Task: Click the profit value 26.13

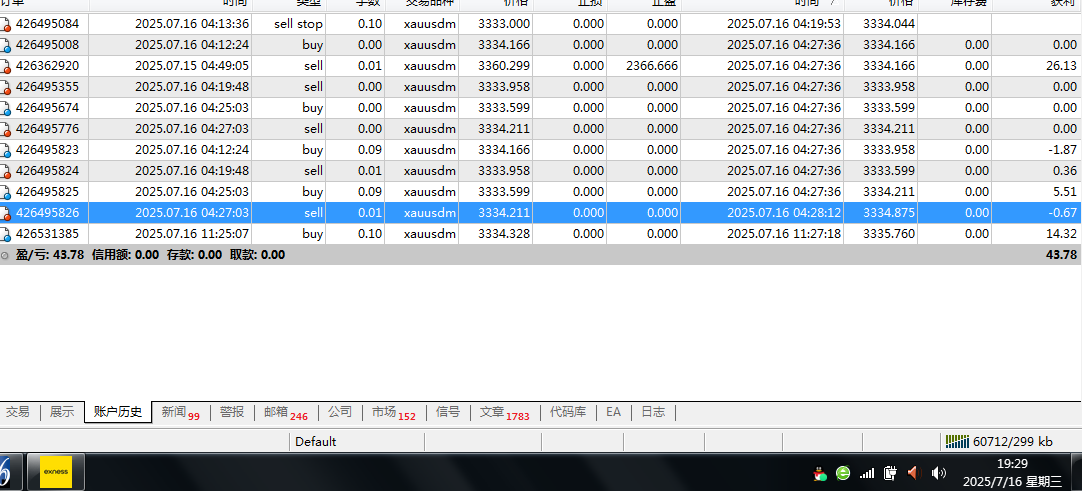Action: (x=1061, y=66)
